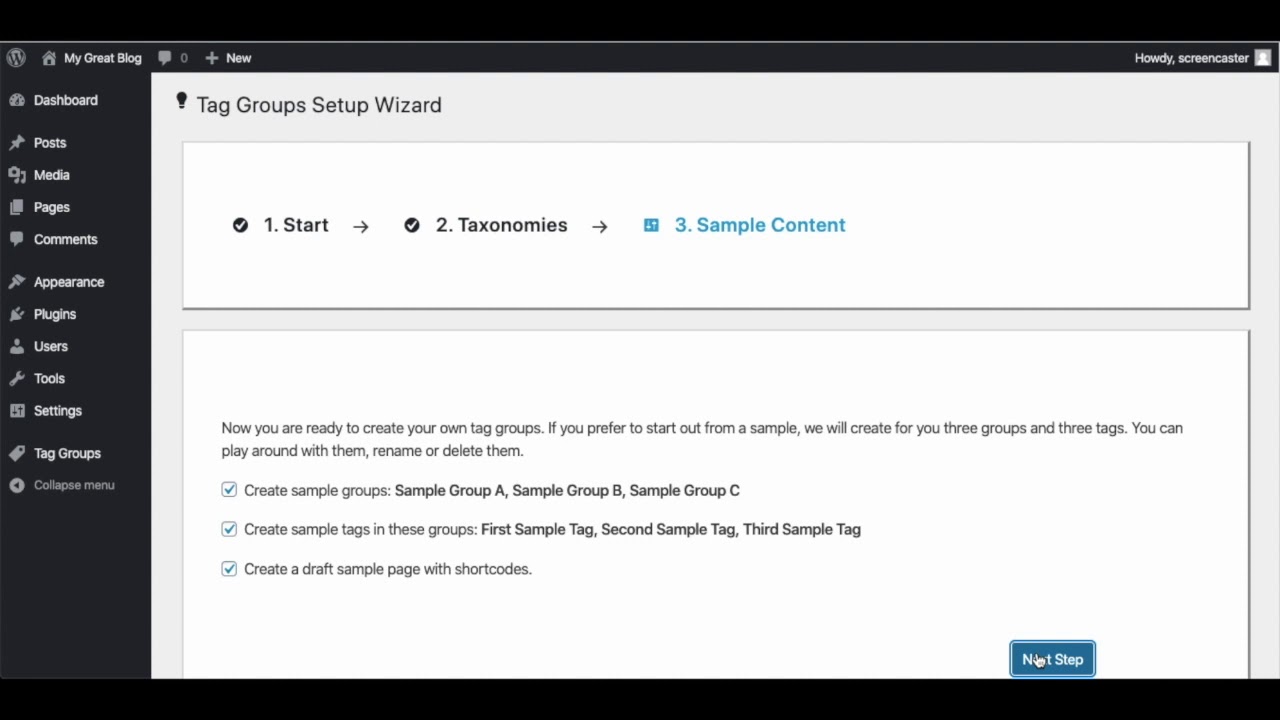Click the comment count 0
The image size is (1280, 720).
pyautogui.click(x=184, y=58)
